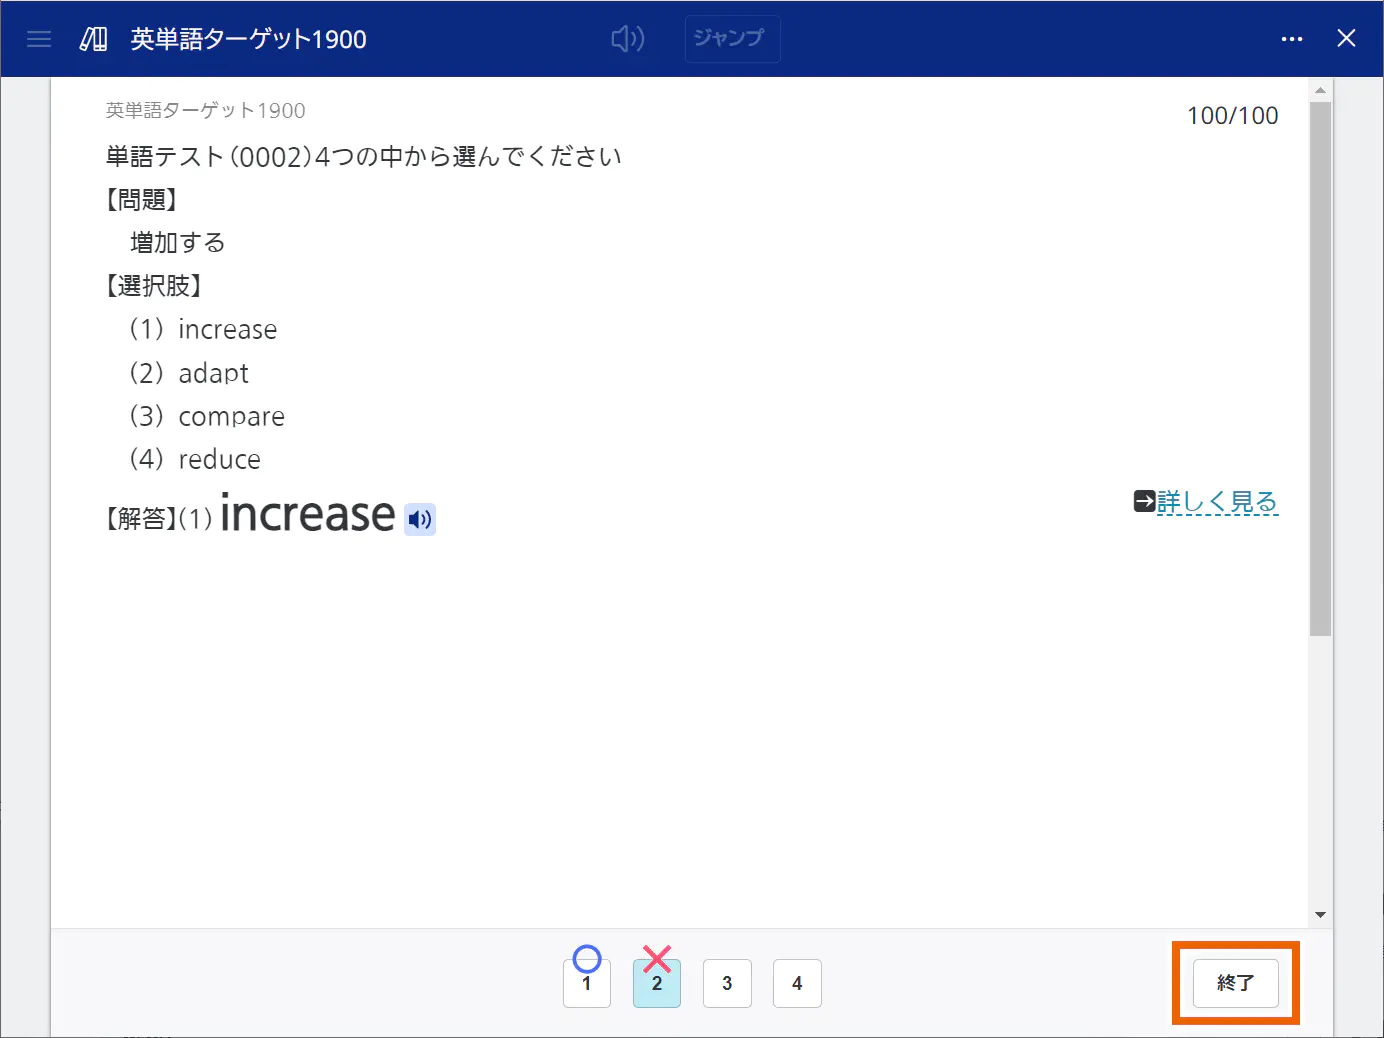
Task: Click the header title 英単語ターゲット1900
Action: coord(249,39)
